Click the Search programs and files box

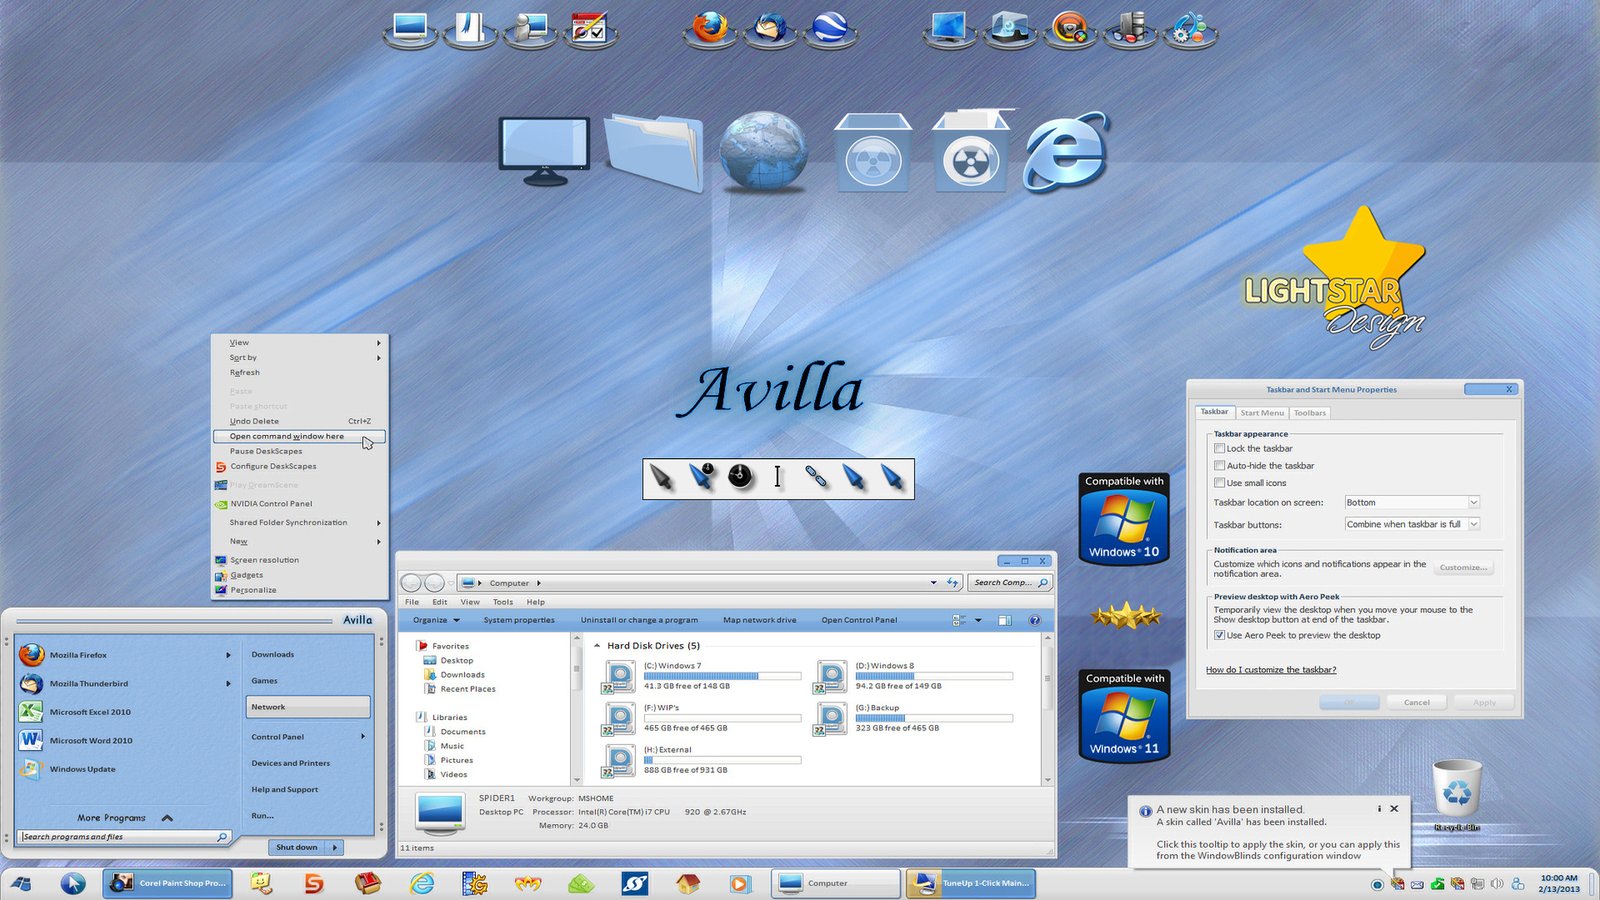point(126,837)
